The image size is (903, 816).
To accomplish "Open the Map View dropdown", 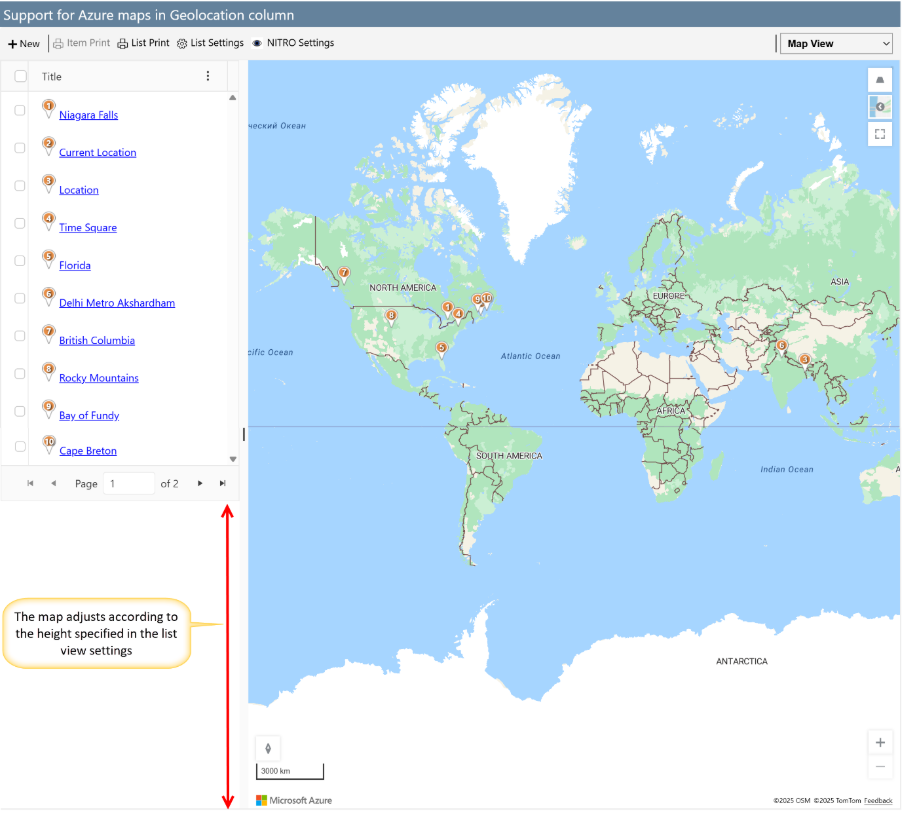I will tap(837, 43).
